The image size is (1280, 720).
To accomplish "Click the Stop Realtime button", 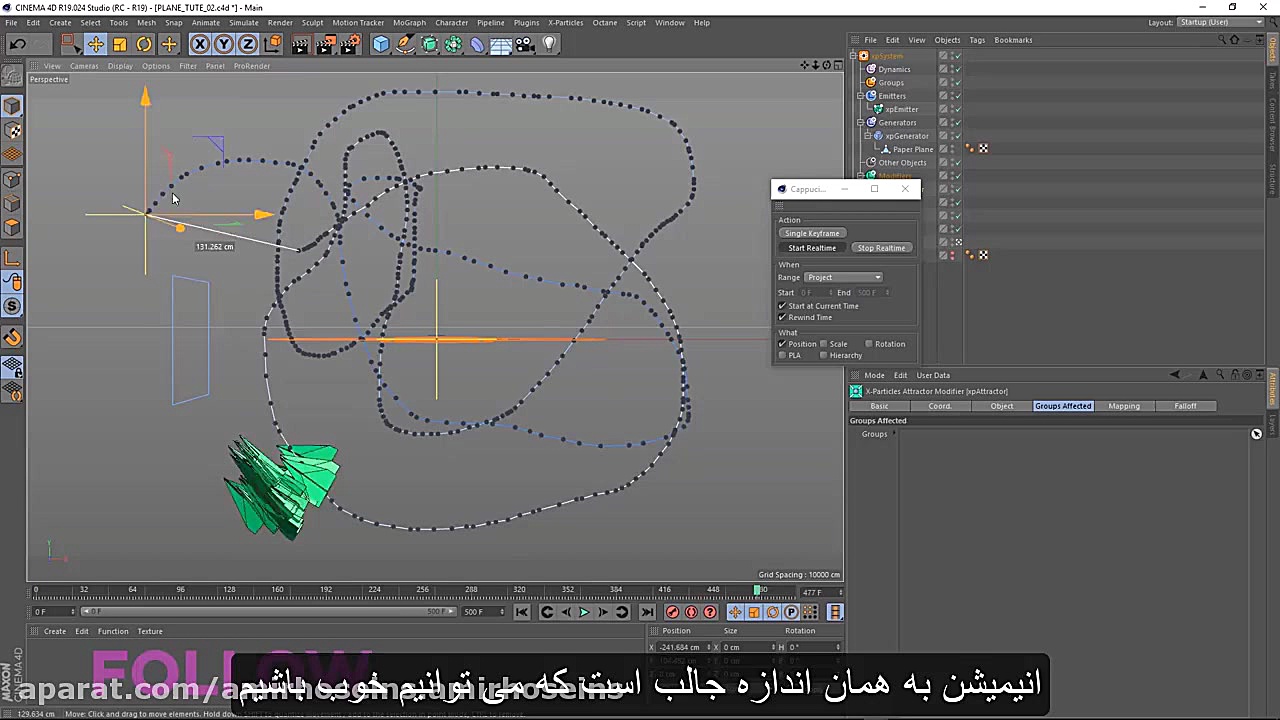I will pos(881,247).
